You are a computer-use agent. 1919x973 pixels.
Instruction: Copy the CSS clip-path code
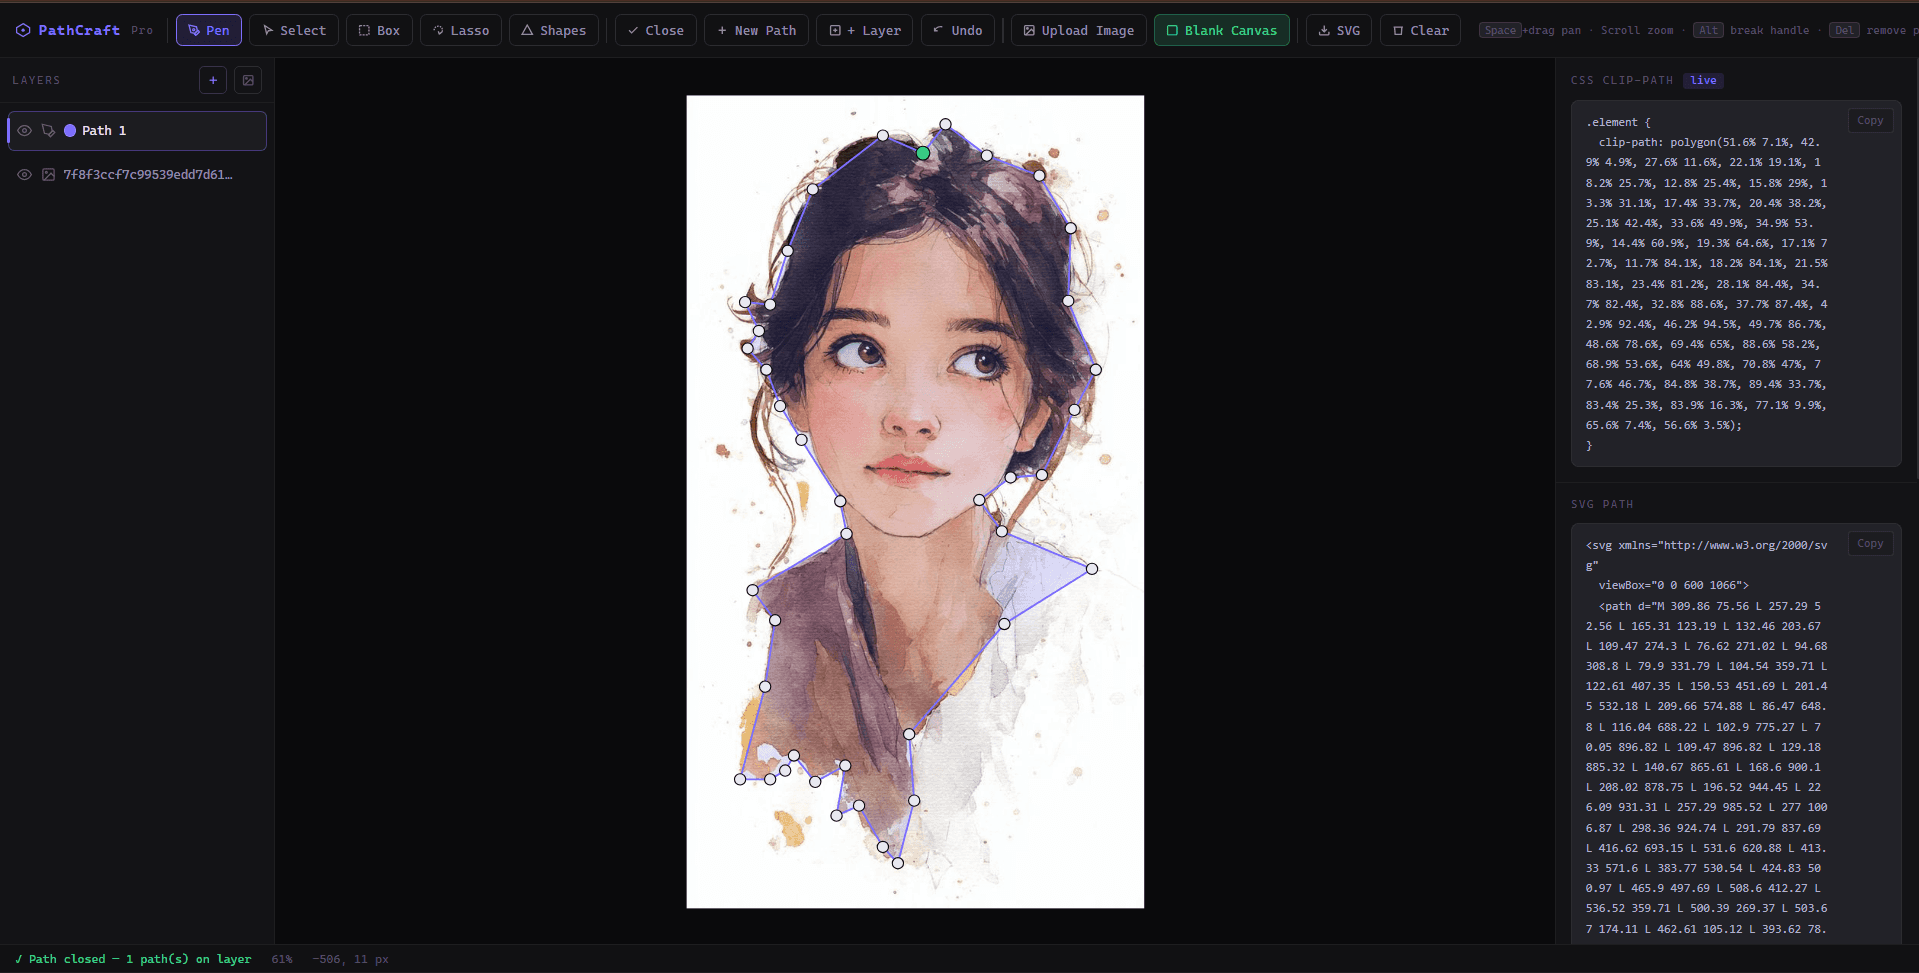coord(1870,121)
